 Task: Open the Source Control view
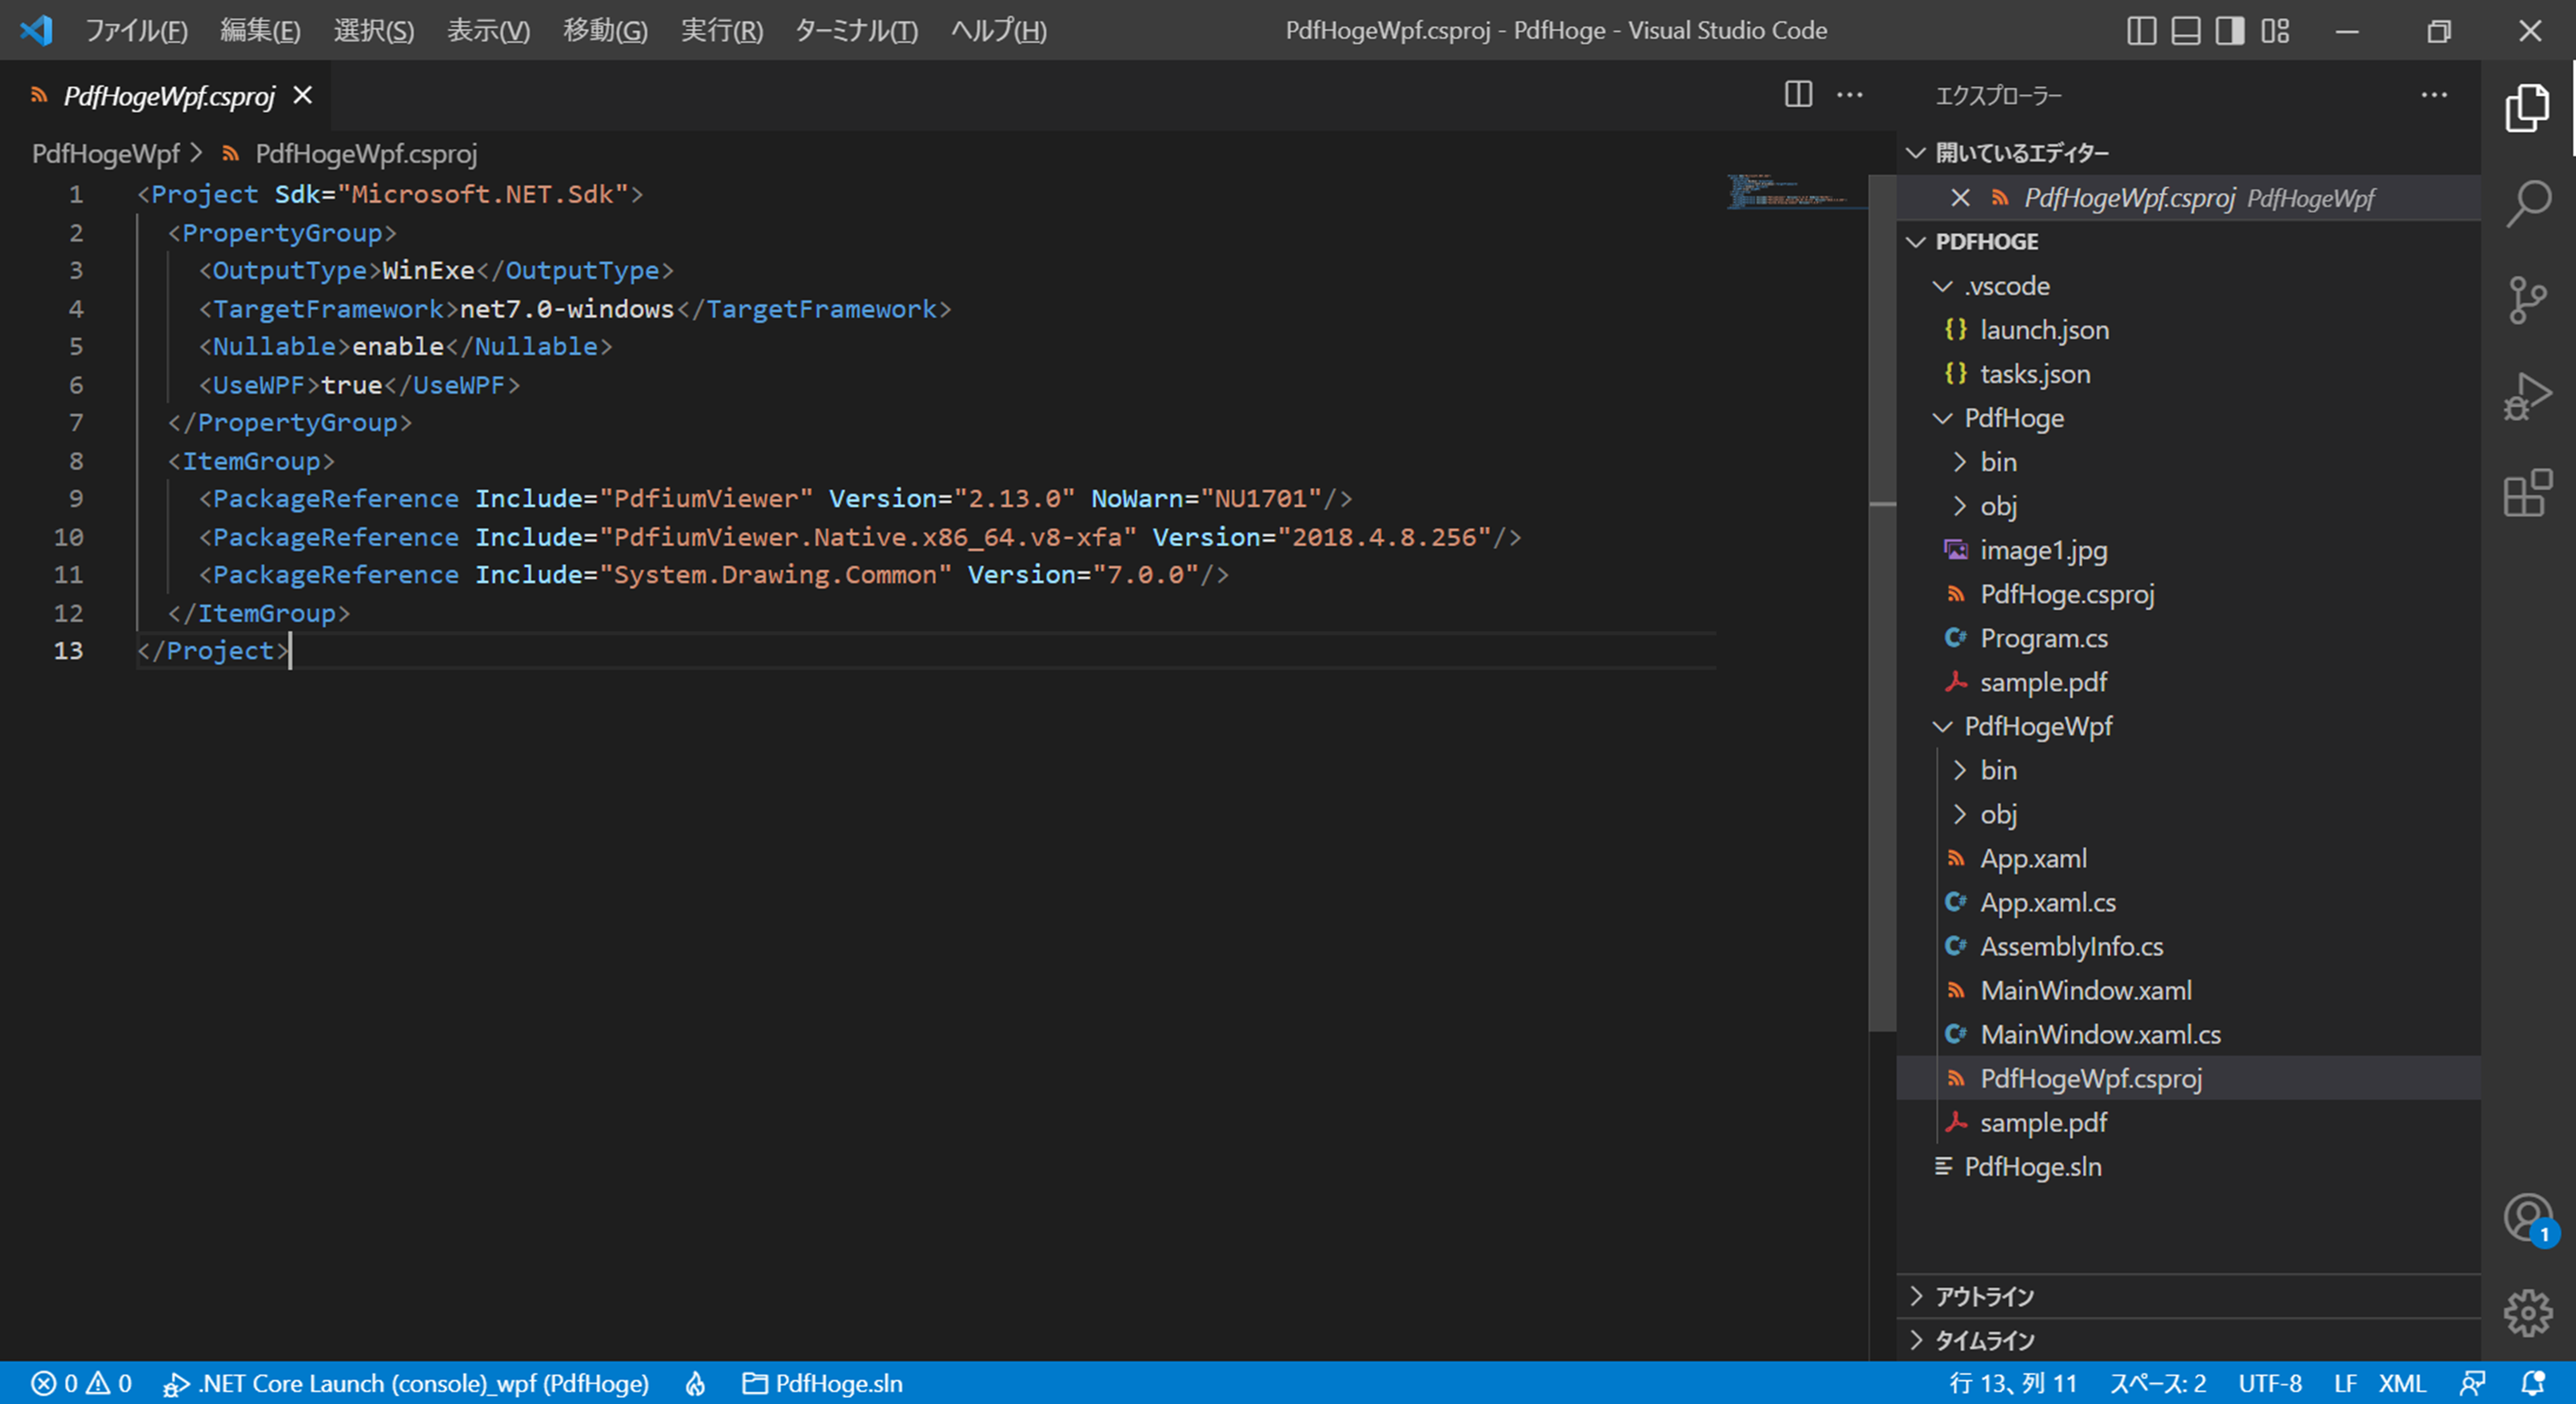tap(2529, 299)
